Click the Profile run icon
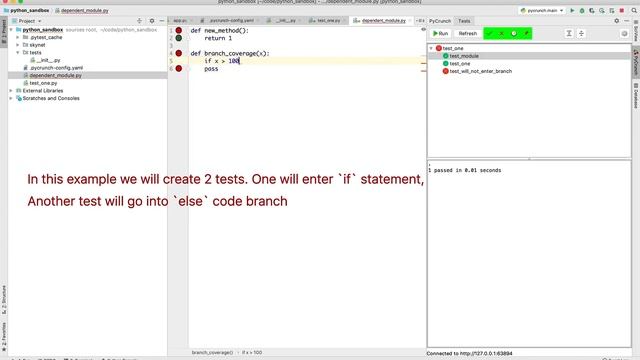The image size is (640, 360). [x=602, y=10]
